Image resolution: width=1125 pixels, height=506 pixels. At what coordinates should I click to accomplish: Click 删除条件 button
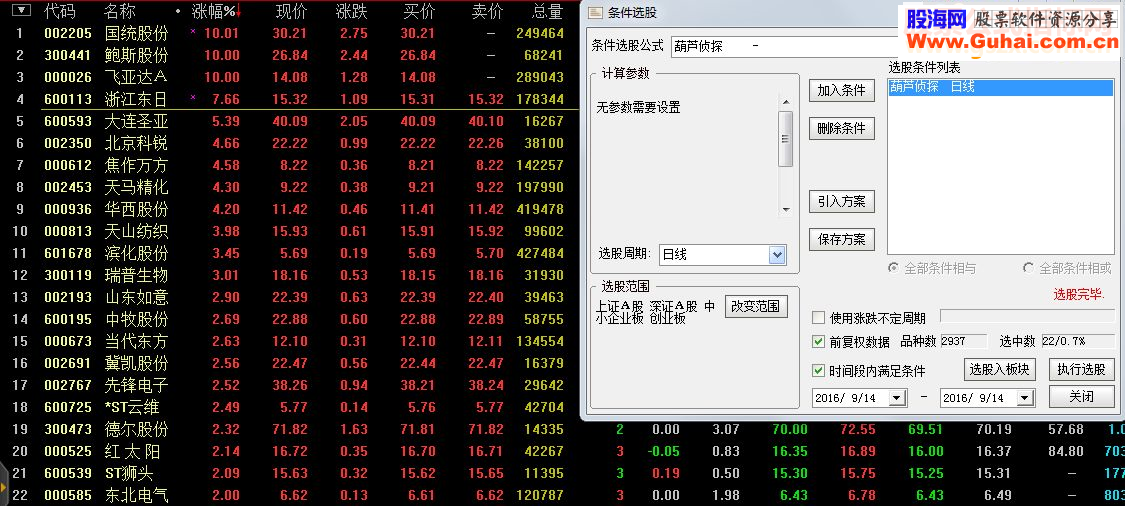click(842, 129)
